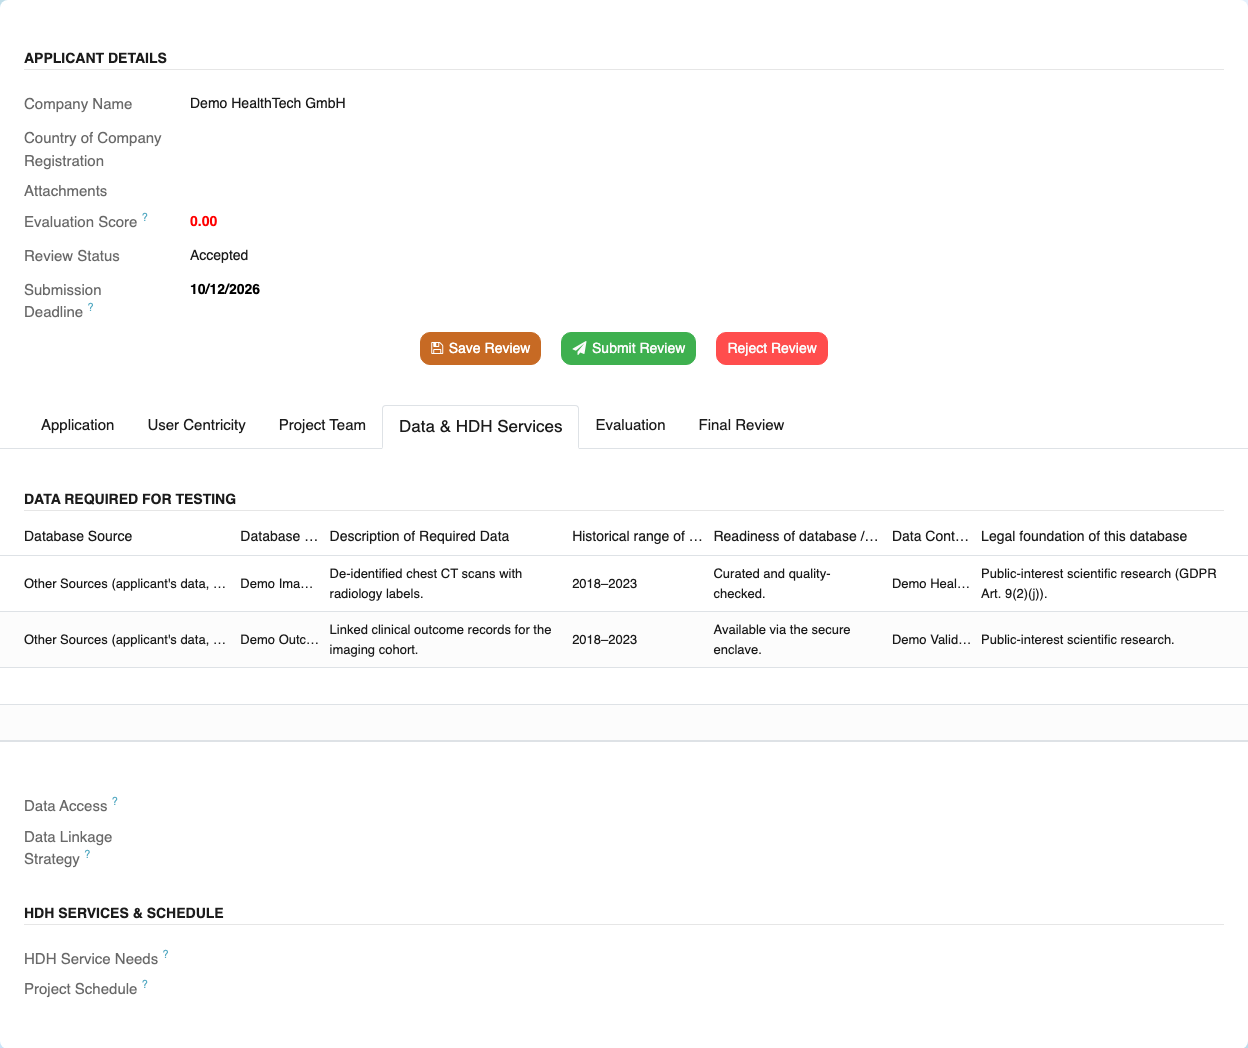Go to the Project Team tab
This screenshot has width=1248, height=1048.
point(322,425)
